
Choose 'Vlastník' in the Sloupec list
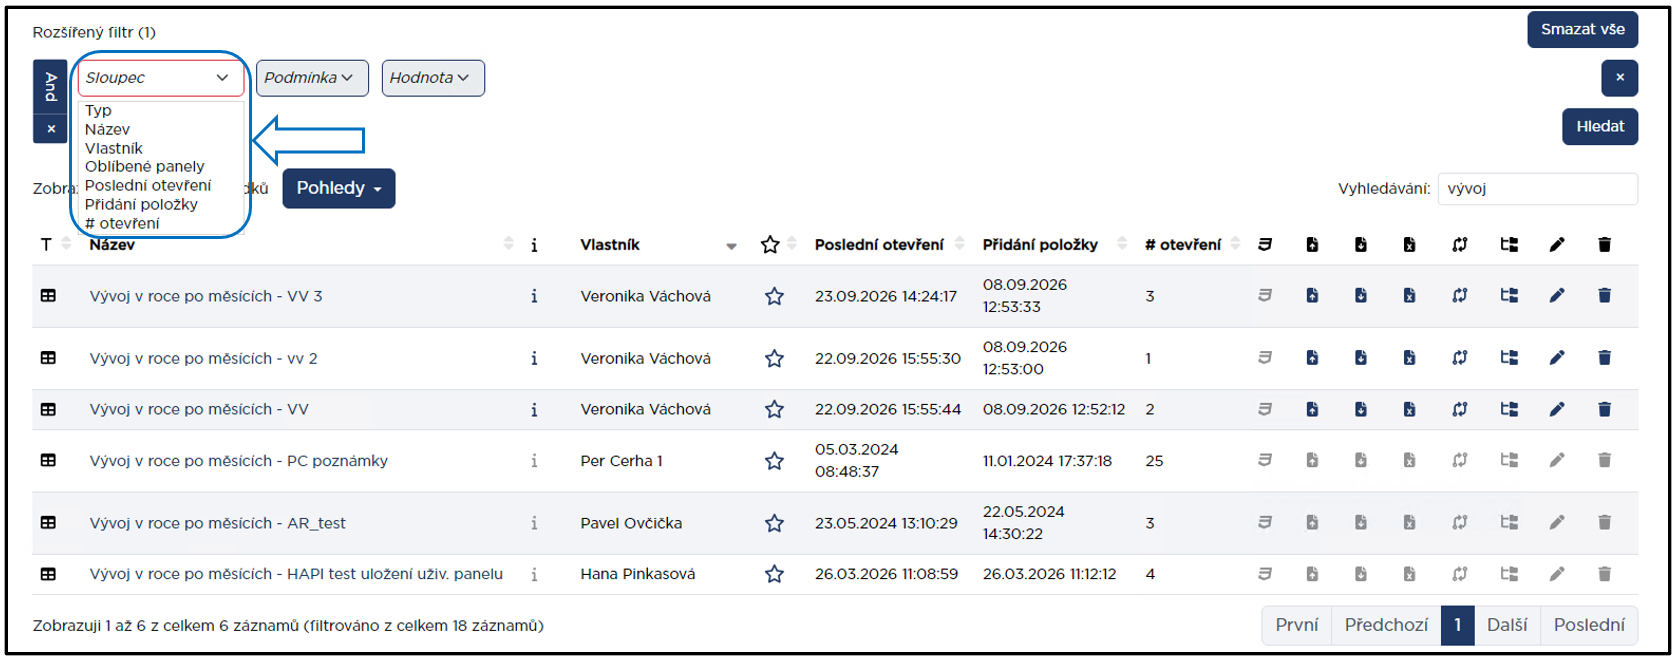pyautogui.click(x=114, y=148)
